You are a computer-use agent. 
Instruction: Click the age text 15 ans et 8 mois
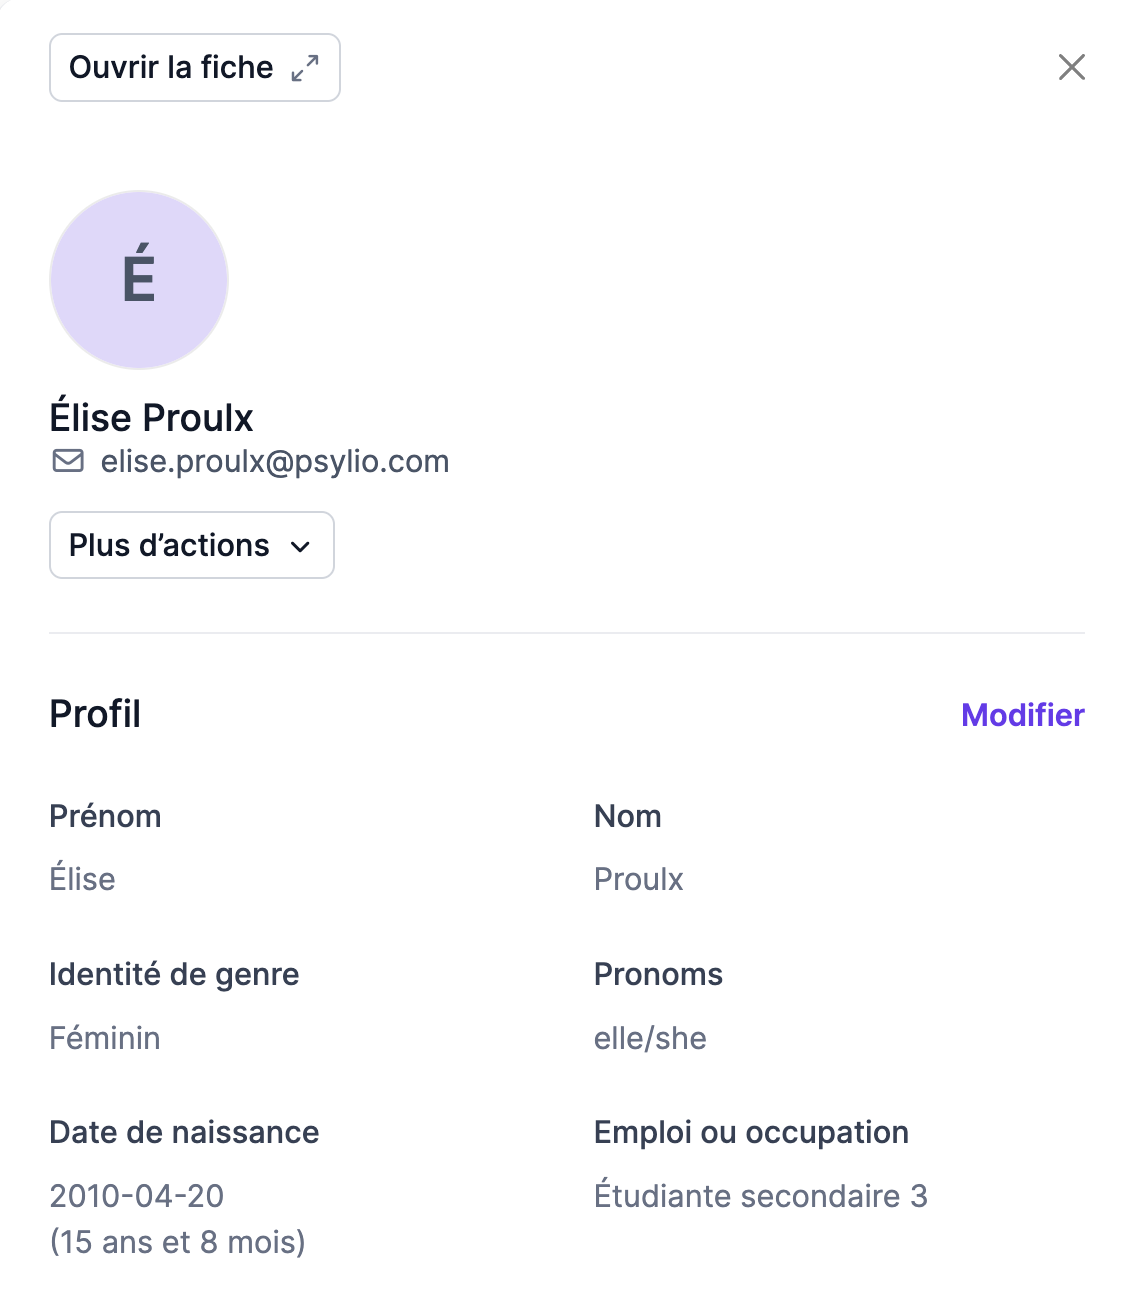[178, 1242]
